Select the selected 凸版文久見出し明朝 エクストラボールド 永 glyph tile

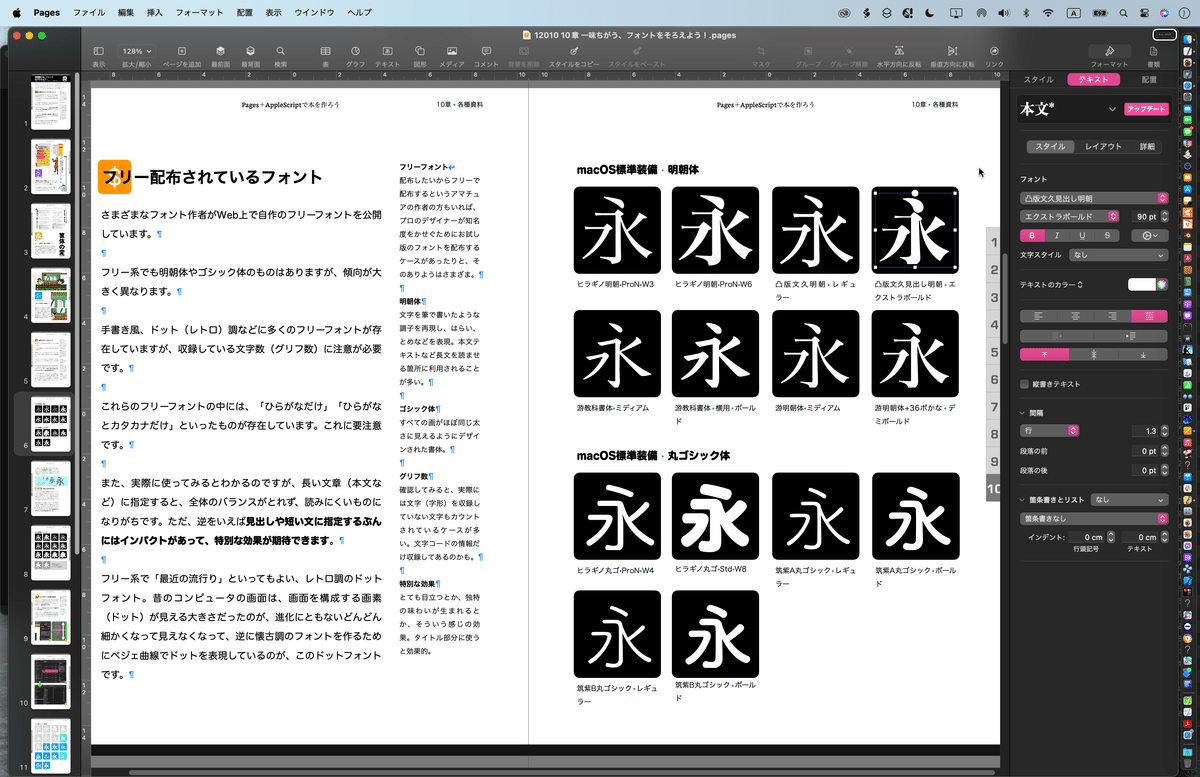pyautogui.click(x=915, y=230)
